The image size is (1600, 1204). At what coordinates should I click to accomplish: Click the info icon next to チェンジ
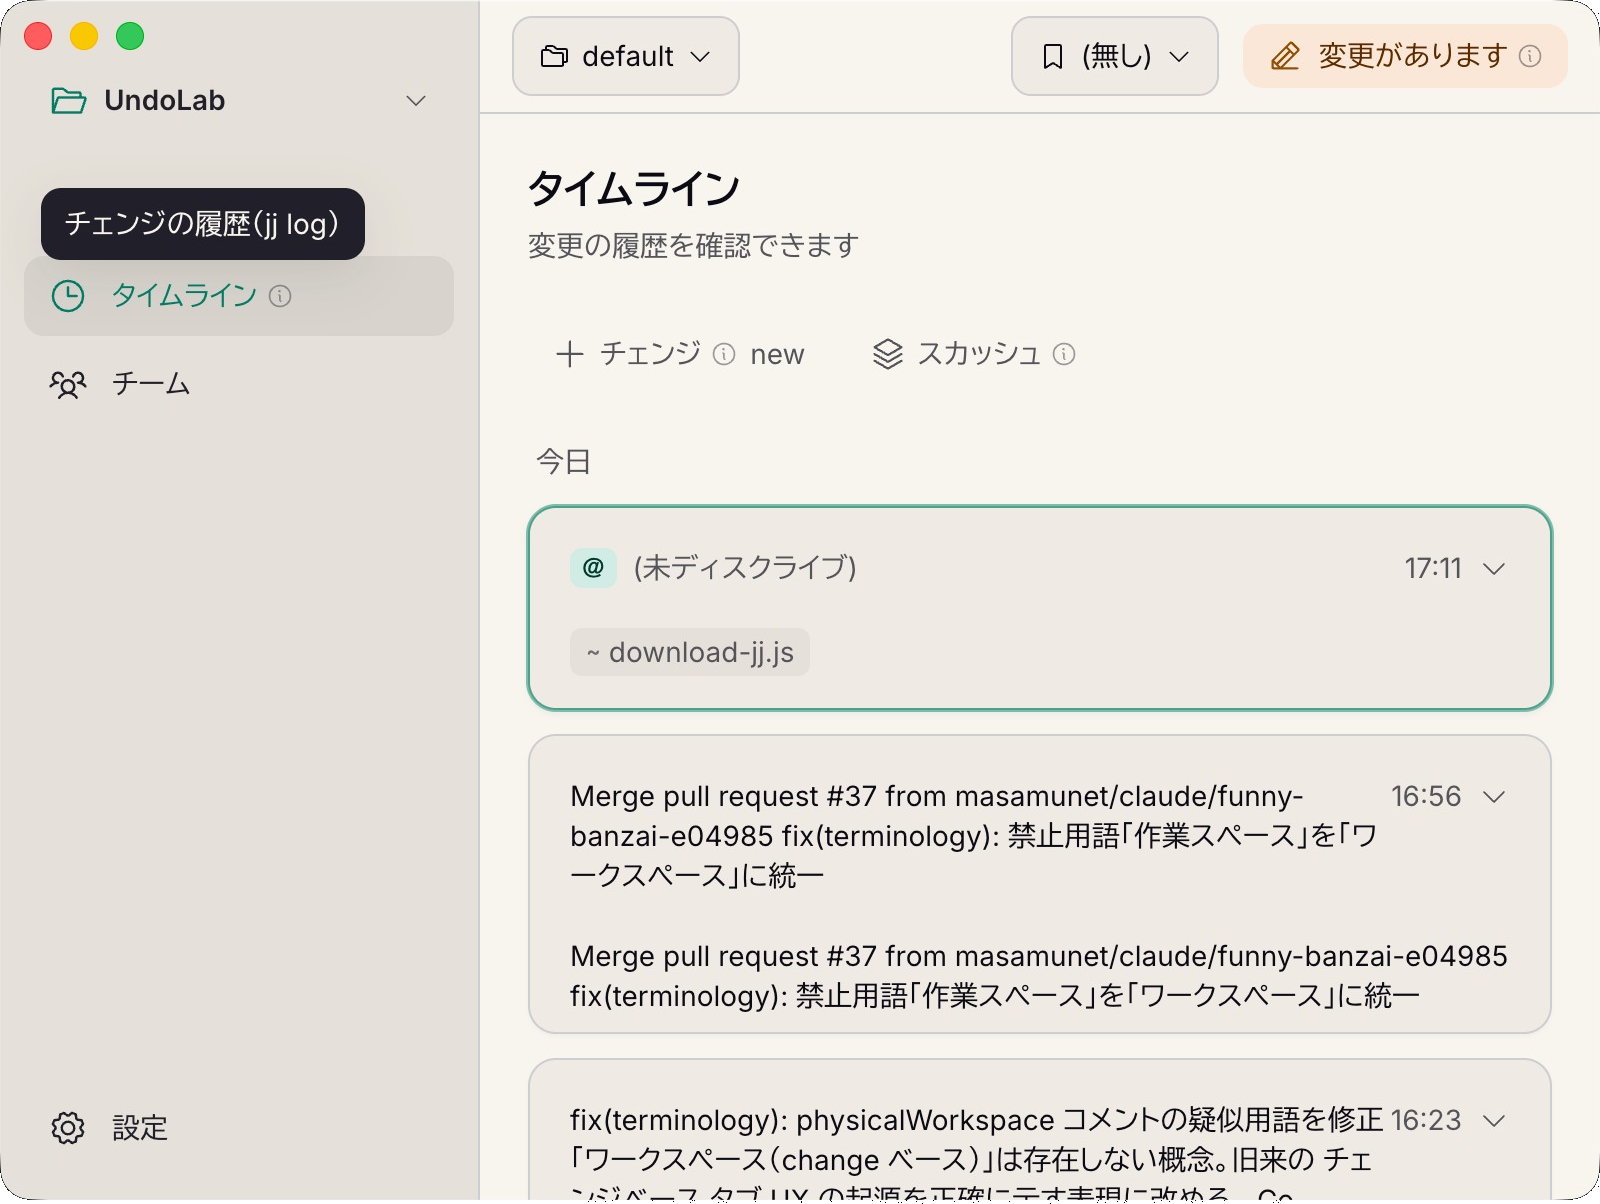pos(724,354)
